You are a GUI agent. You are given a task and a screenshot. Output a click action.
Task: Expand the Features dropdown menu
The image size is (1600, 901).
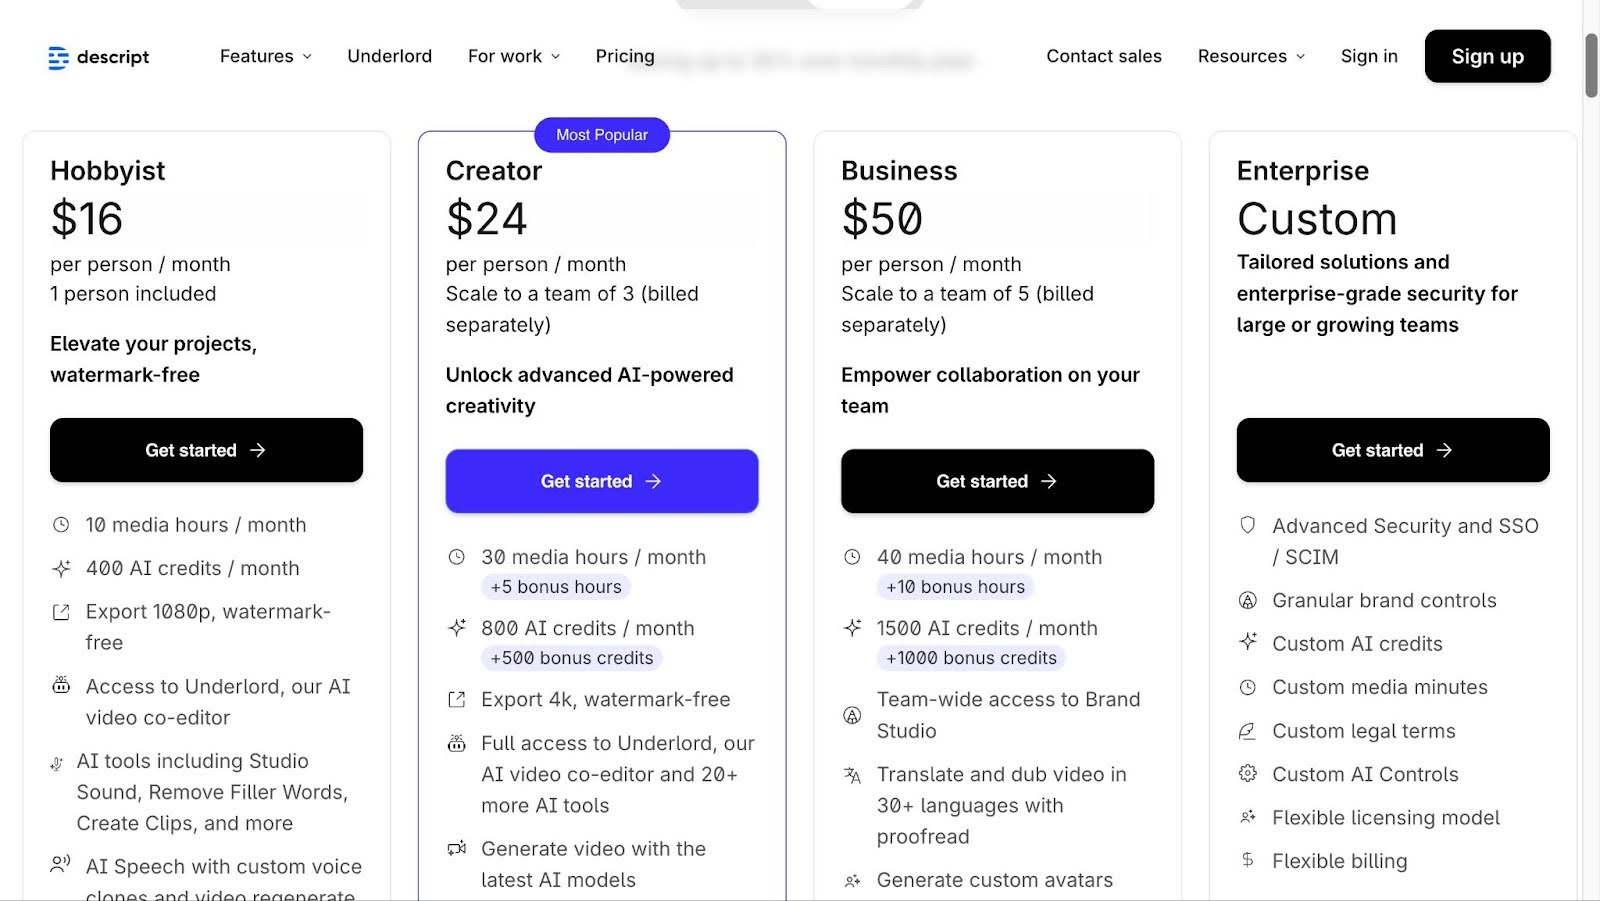click(266, 56)
